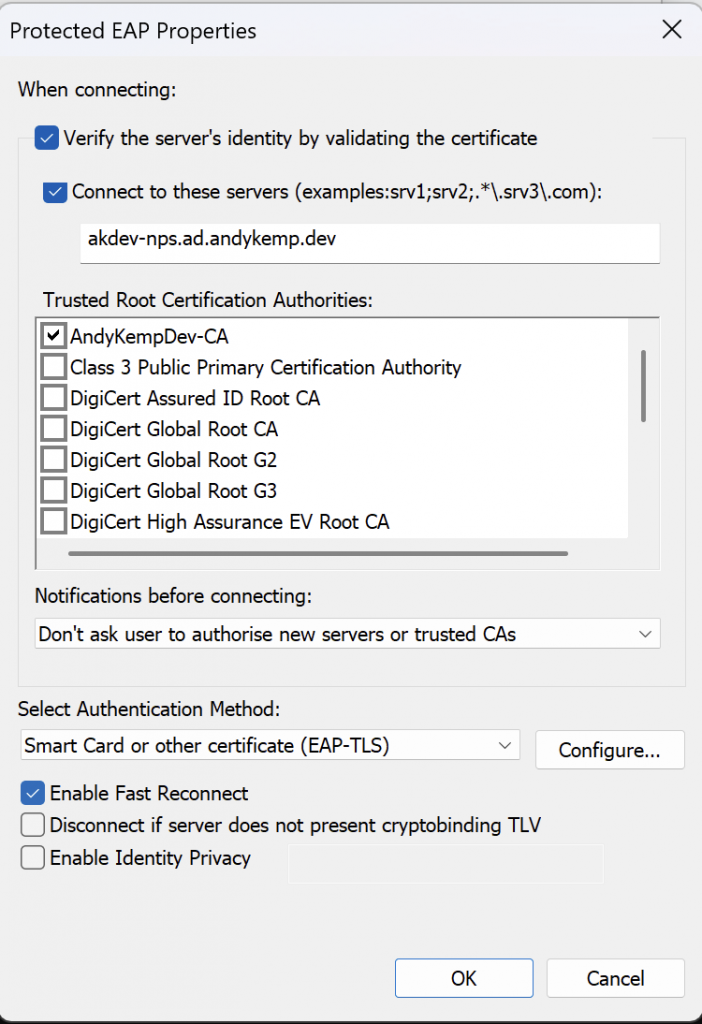Click the server names input field
The image size is (702, 1024).
[370, 243]
